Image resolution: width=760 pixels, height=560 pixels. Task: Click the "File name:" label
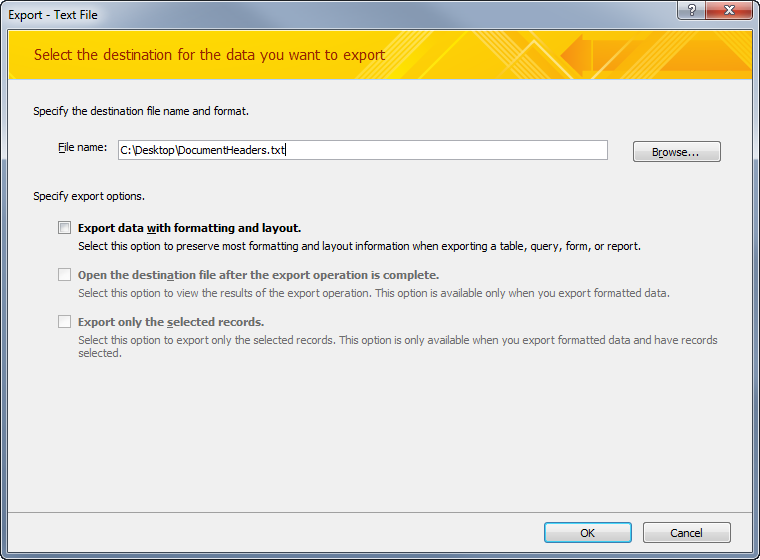pos(82,148)
